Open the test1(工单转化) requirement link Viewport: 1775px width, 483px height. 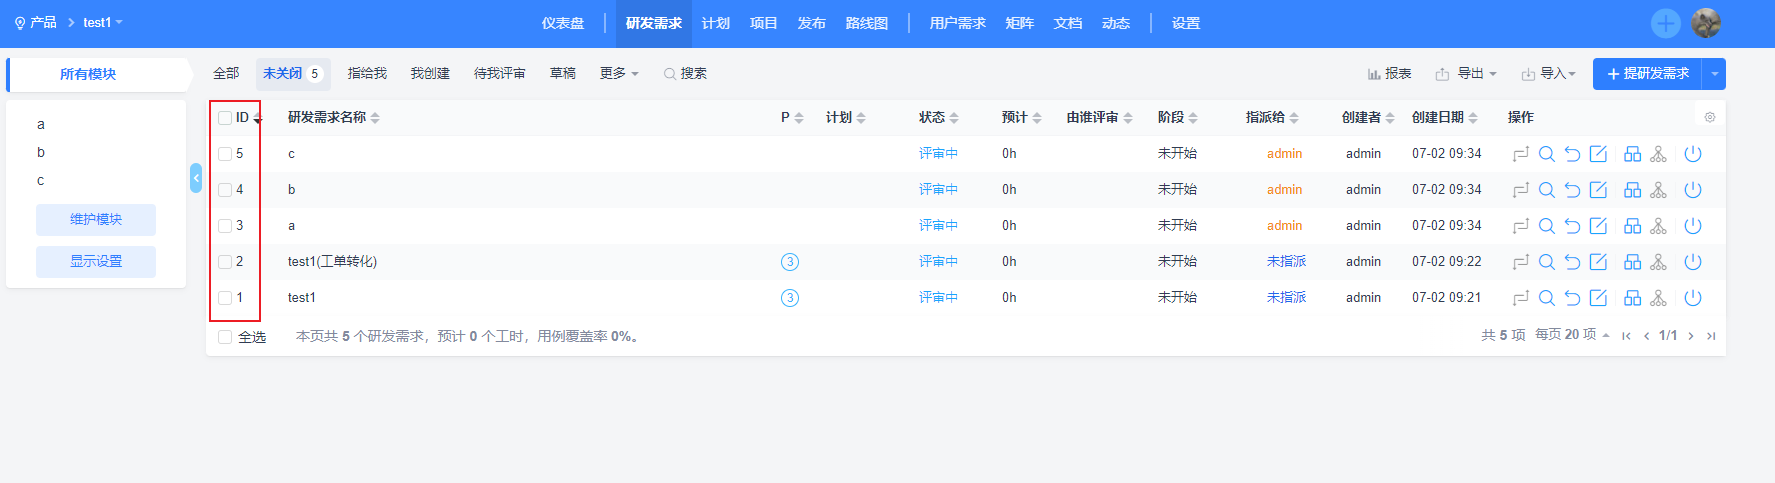tap(332, 262)
